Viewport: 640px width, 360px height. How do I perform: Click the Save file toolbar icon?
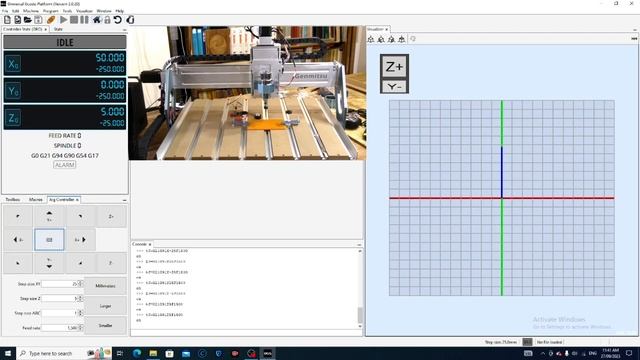click(38, 20)
